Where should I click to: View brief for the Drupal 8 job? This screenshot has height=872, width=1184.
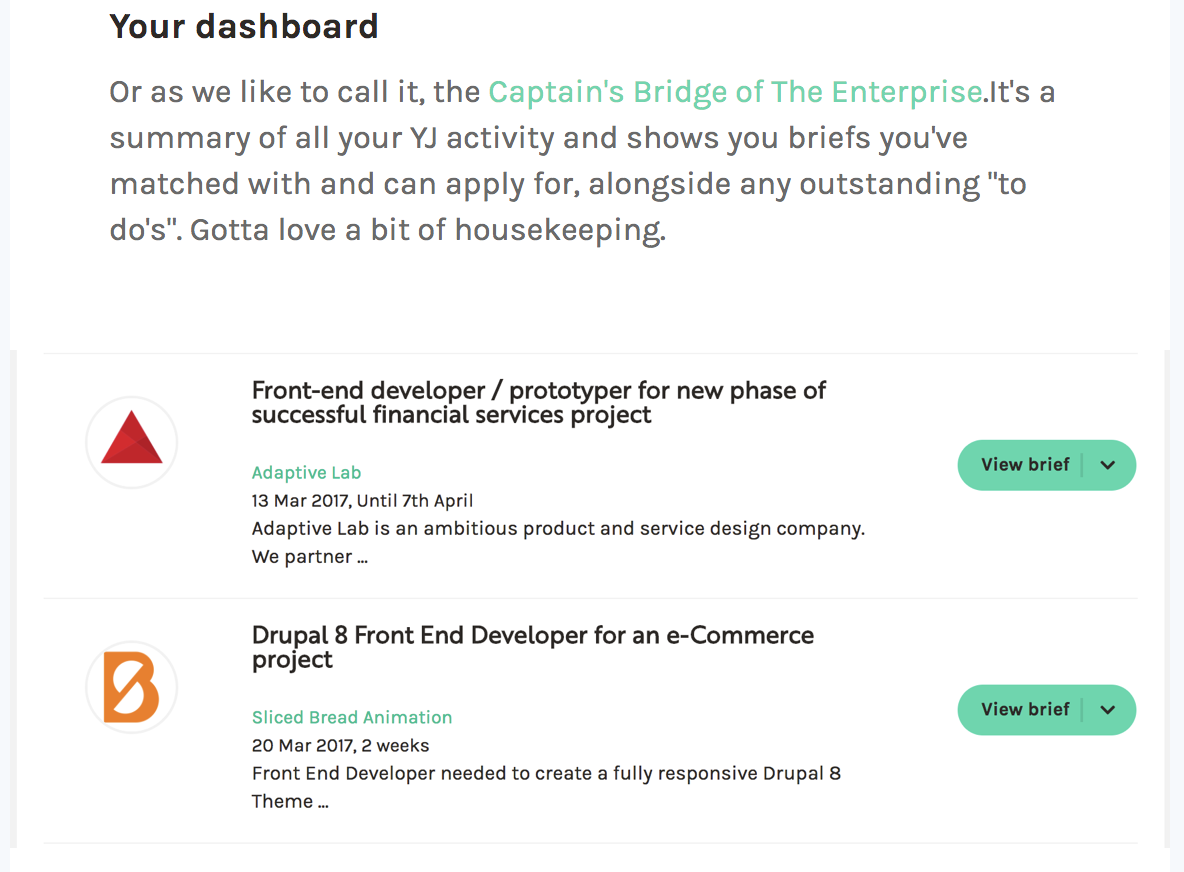pyautogui.click(x=1024, y=710)
